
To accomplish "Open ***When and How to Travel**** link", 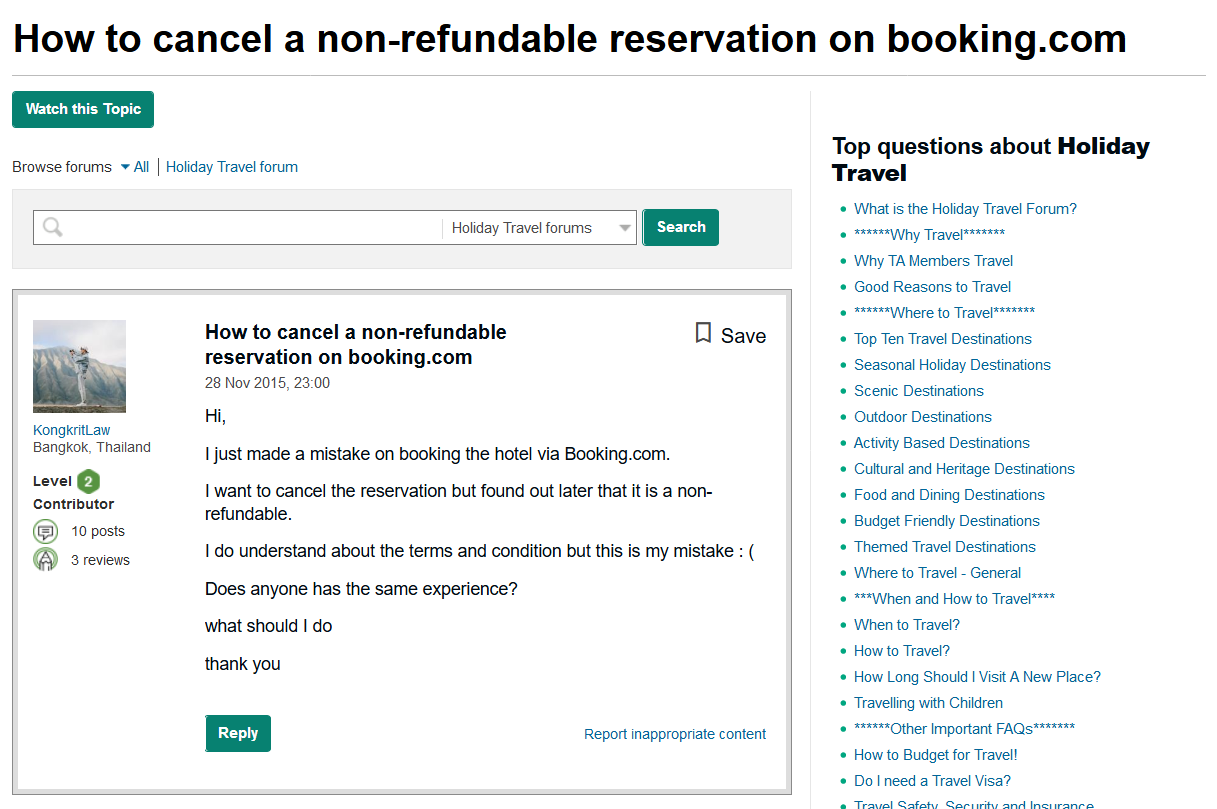I will [954, 599].
